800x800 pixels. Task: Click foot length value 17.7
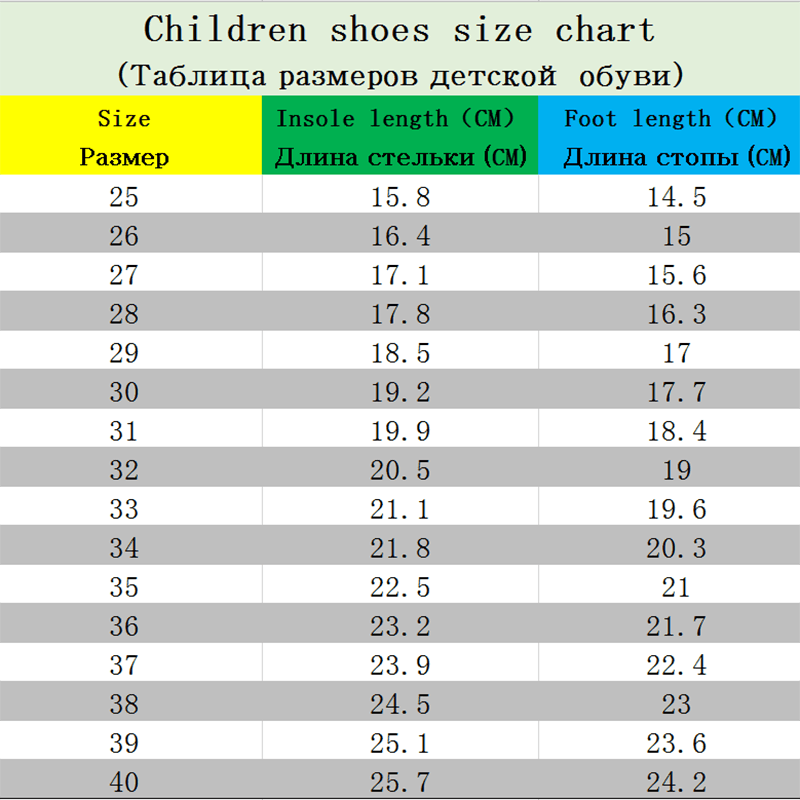tap(676, 393)
